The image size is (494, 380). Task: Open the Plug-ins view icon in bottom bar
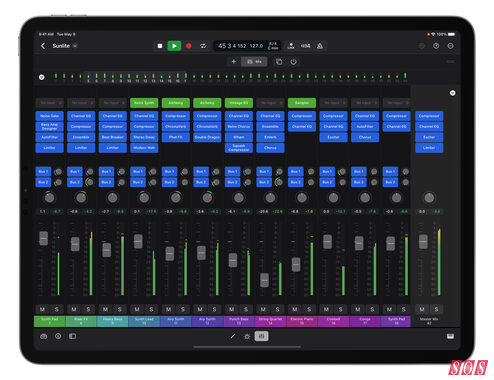[247, 336]
